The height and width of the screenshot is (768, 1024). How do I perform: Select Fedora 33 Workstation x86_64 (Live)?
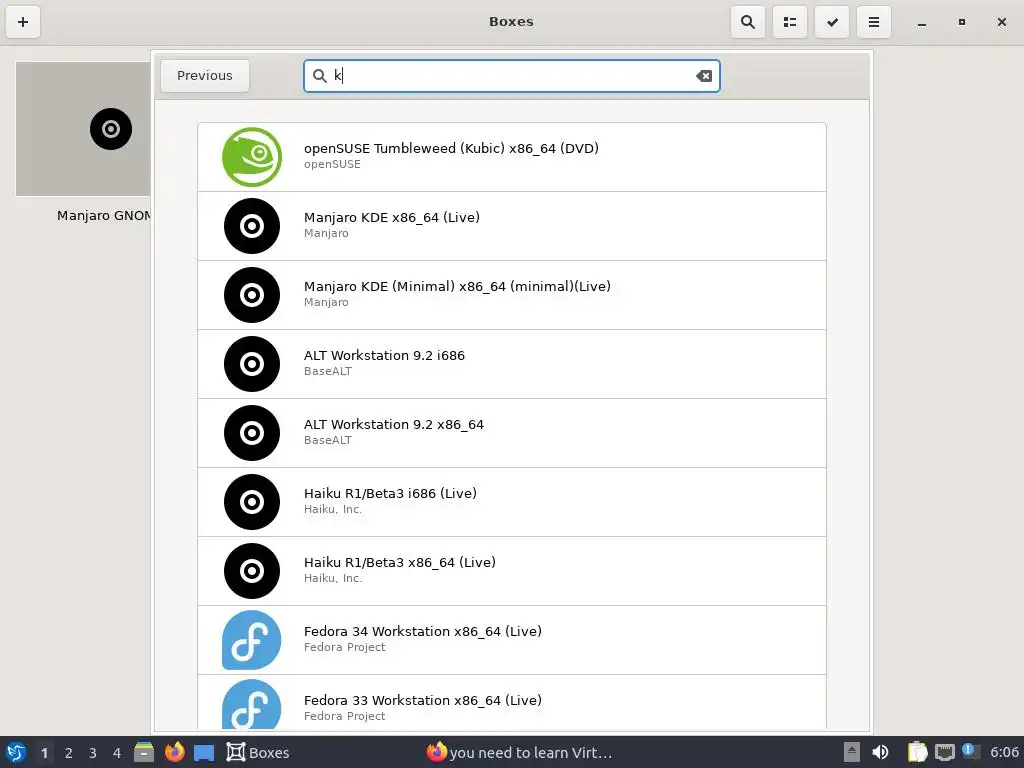(x=511, y=702)
